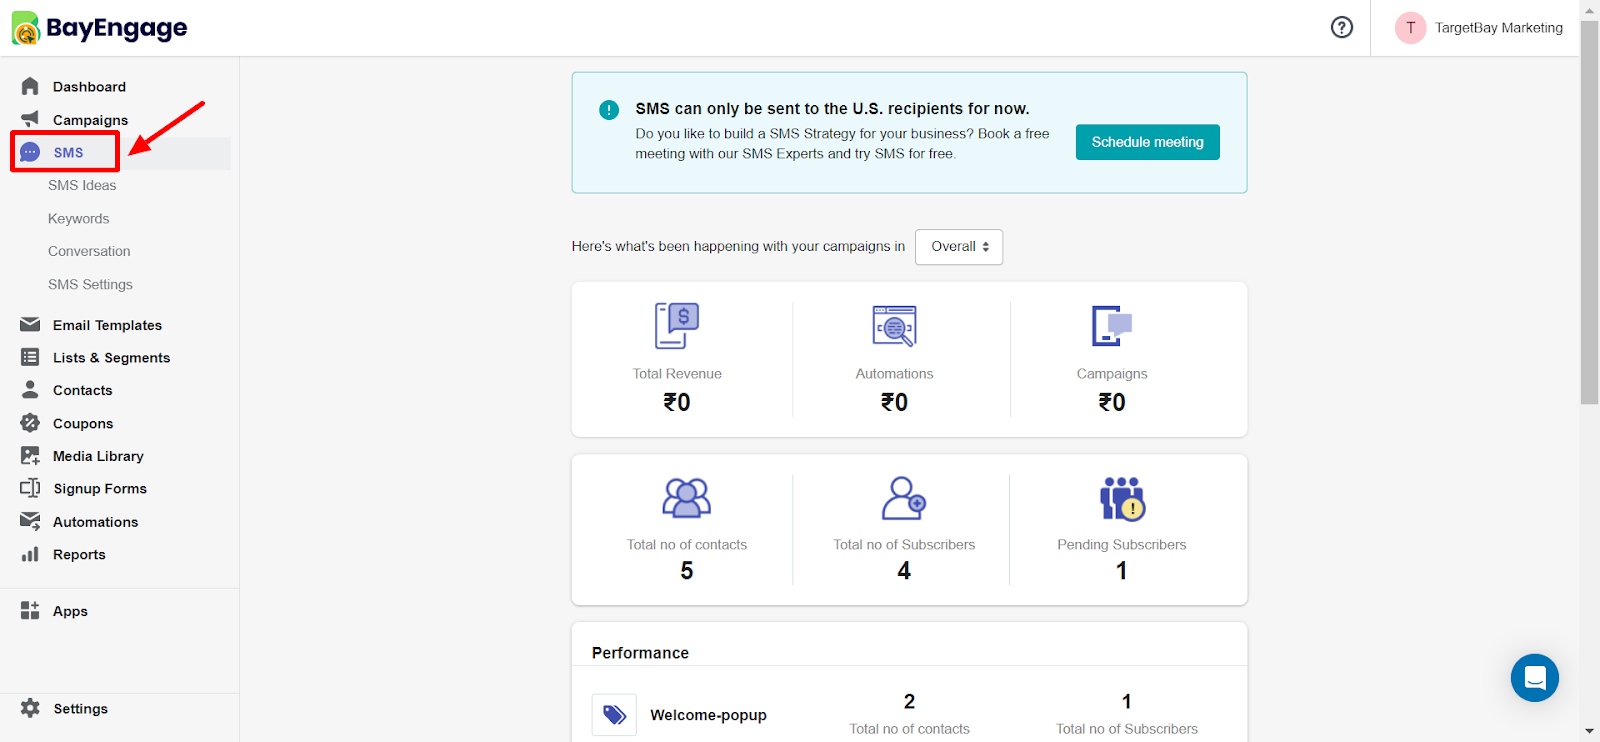The image size is (1600, 742).
Task: Click the Total no of contacts icon
Action: [687, 498]
